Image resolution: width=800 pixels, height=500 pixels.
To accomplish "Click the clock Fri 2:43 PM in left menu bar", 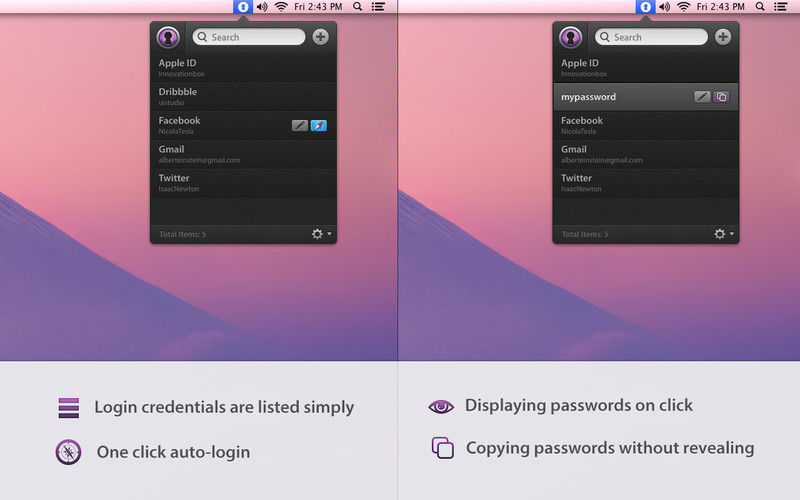I will (318, 7).
